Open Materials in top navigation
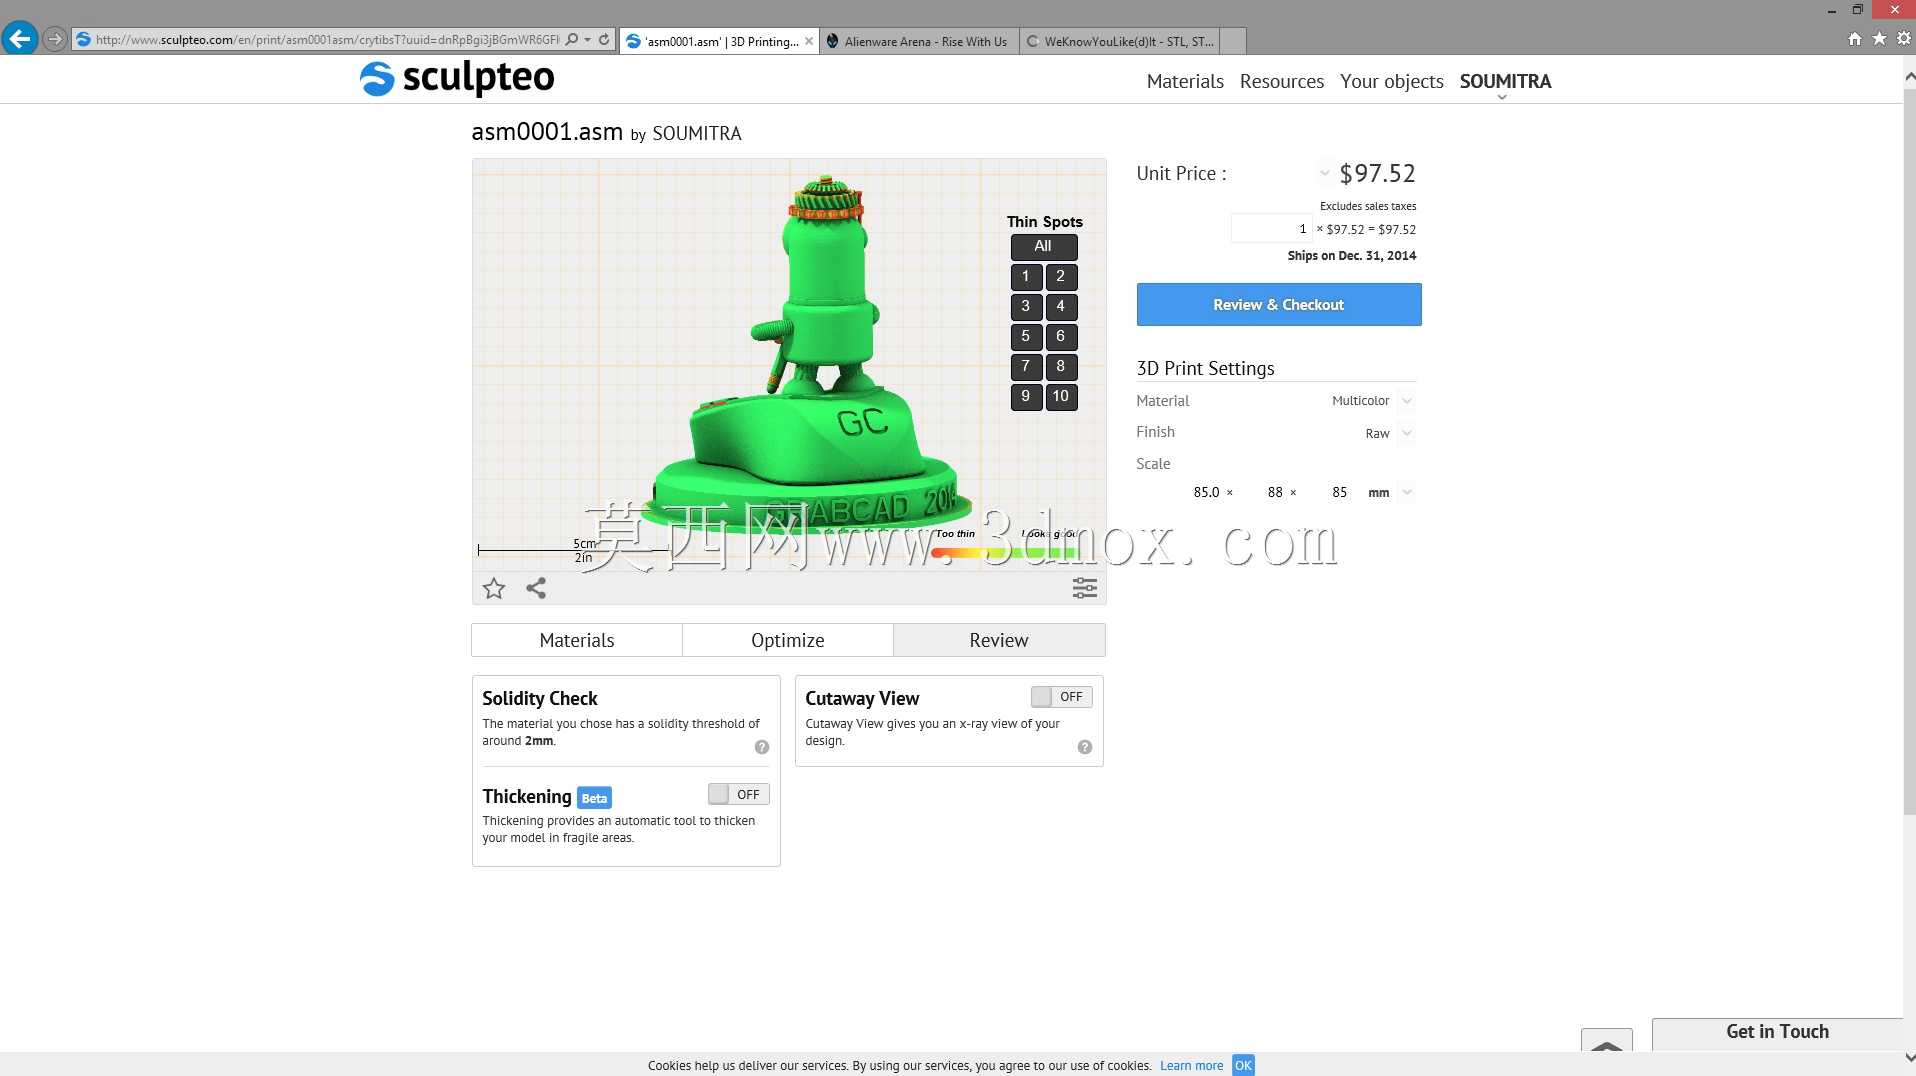The image size is (1916, 1076). 1185,82
